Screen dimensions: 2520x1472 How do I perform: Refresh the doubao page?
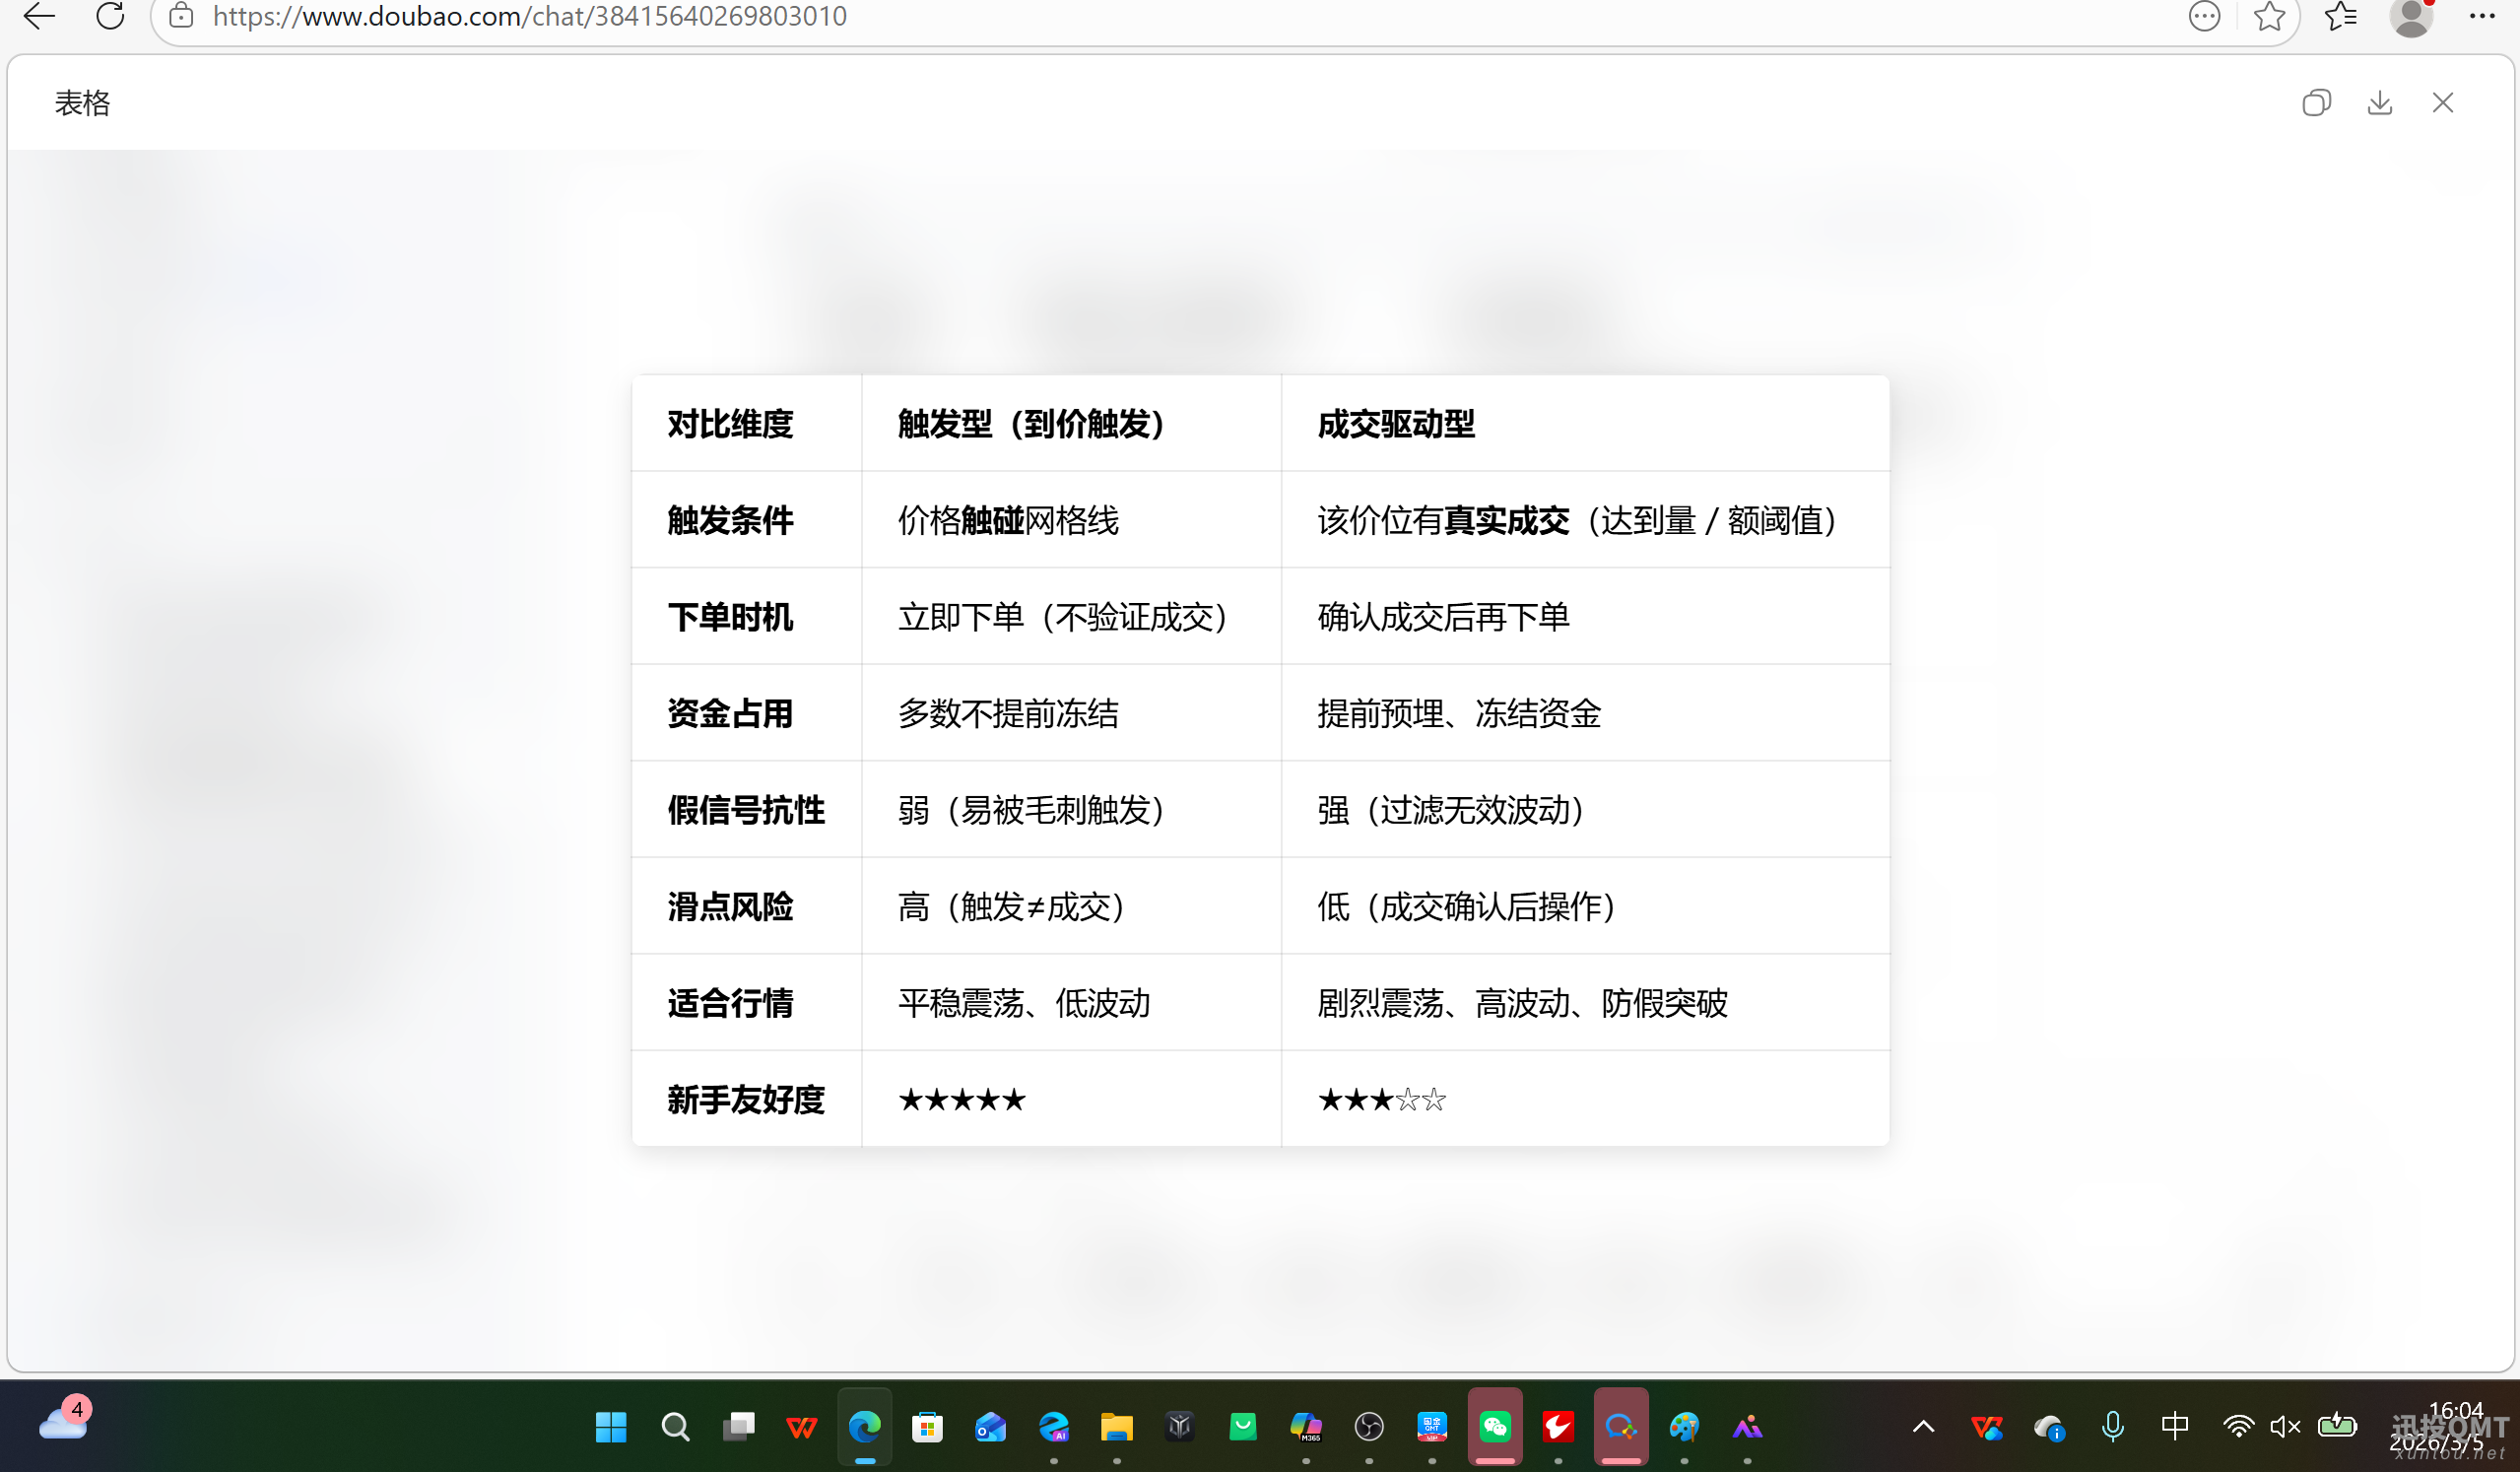click(x=110, y=16)
